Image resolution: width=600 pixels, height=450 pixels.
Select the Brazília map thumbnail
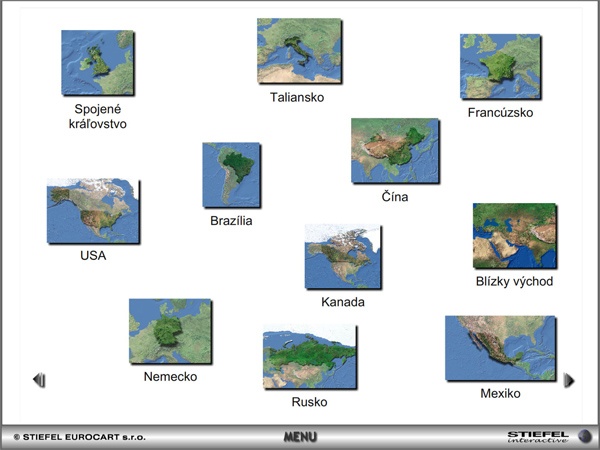(x=231, y=174)
